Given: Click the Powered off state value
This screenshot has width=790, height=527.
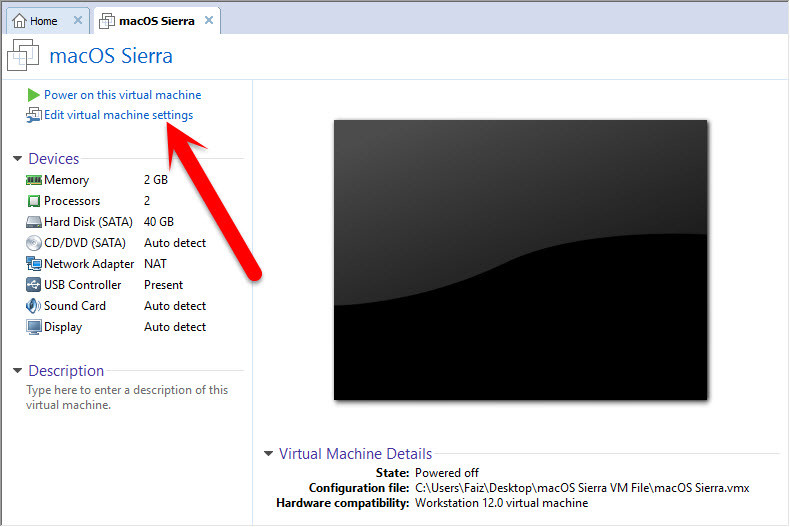Looking at the screenshot, I should tap(446, 473).
